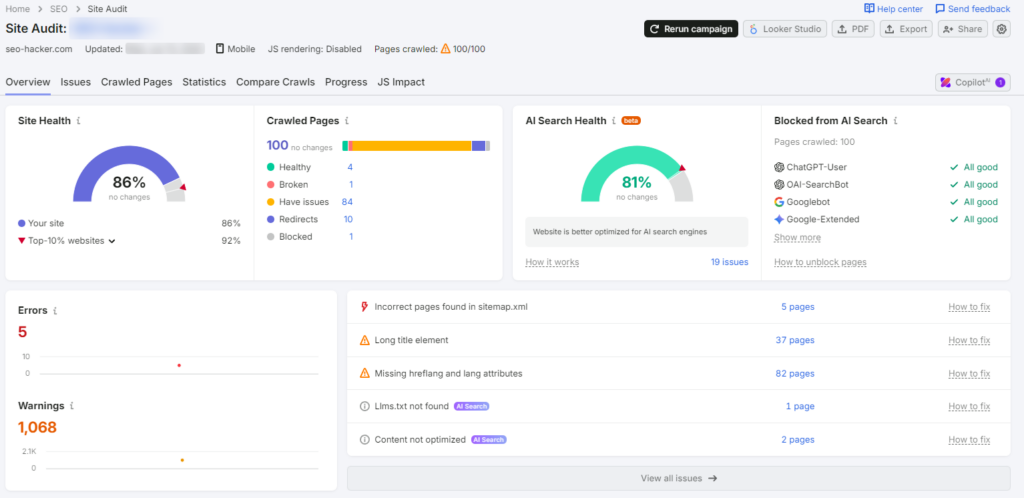Open the 82 pages hreflang link
The width and height of the screenshot is (1024, 498).
(795, 373)
